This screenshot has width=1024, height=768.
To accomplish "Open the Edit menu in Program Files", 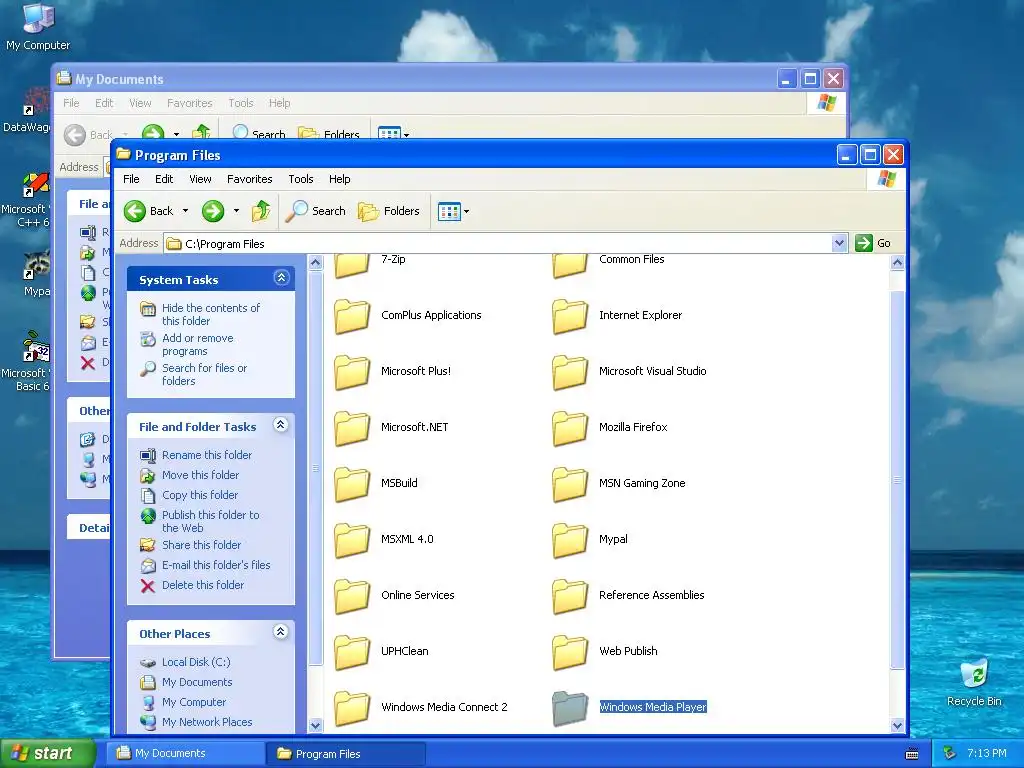I will (x=164, y=179).
